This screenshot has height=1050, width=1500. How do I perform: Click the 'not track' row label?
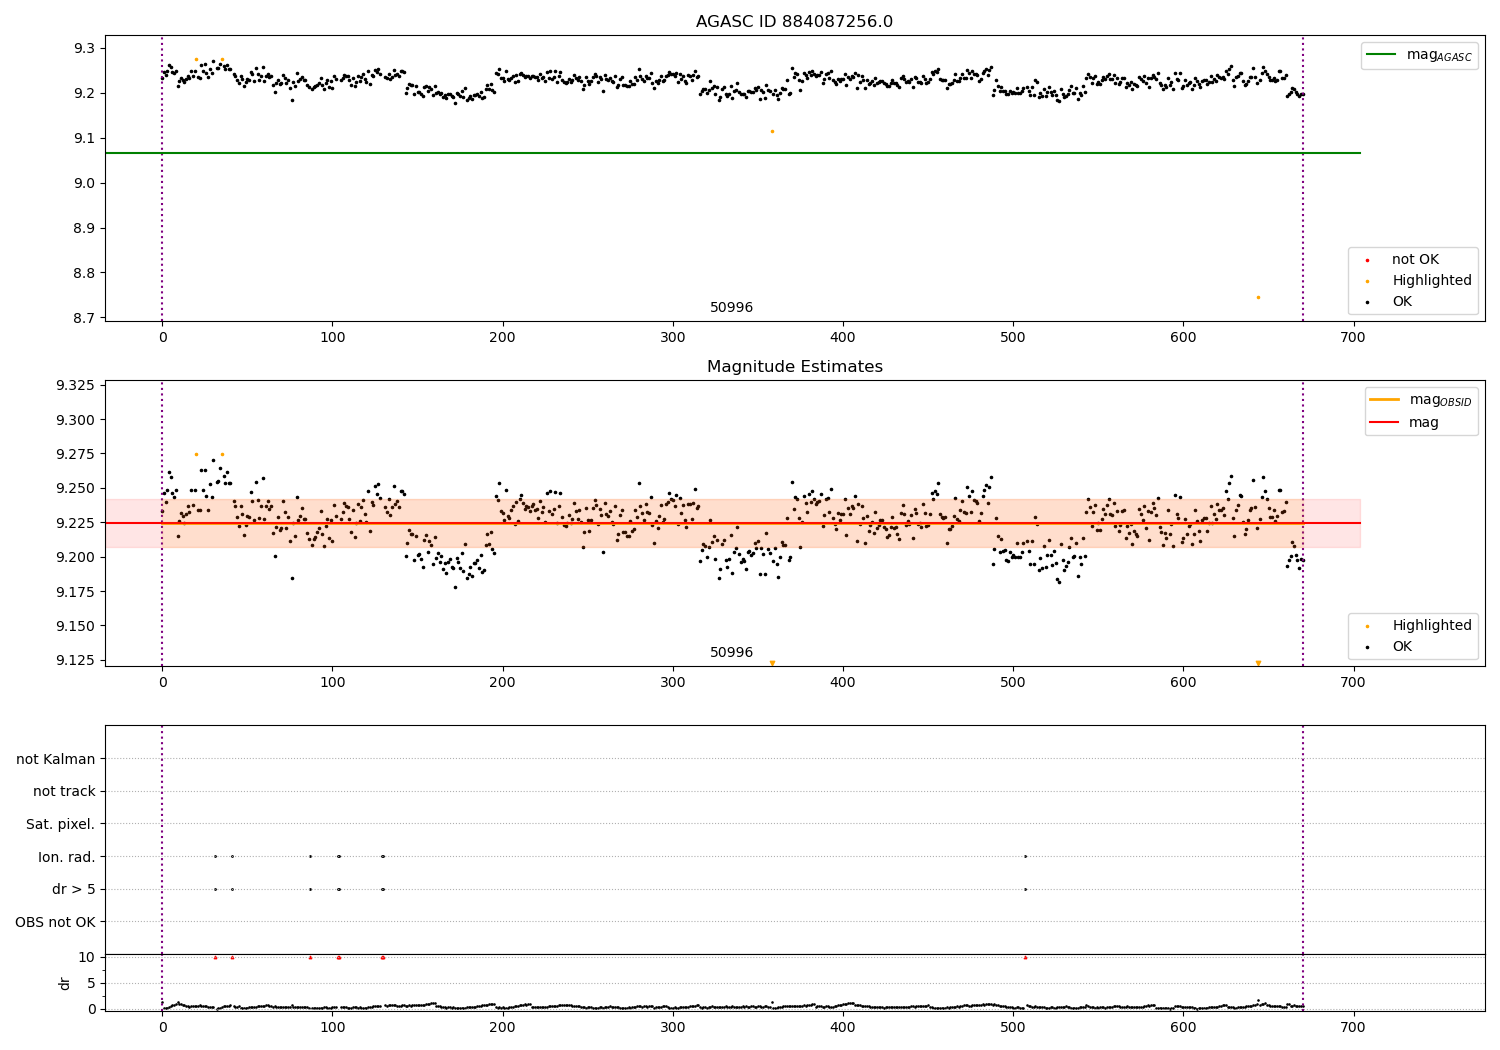point(64,792)
